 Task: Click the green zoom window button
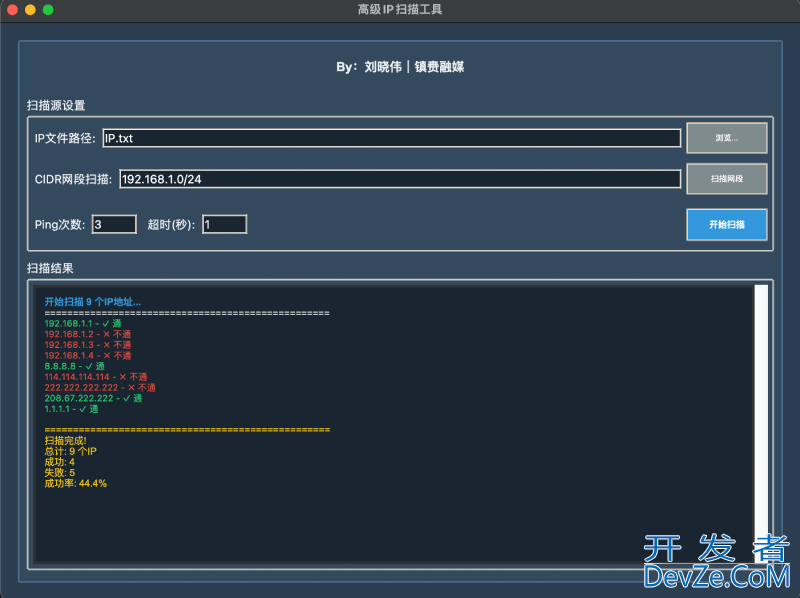[48, 10]
